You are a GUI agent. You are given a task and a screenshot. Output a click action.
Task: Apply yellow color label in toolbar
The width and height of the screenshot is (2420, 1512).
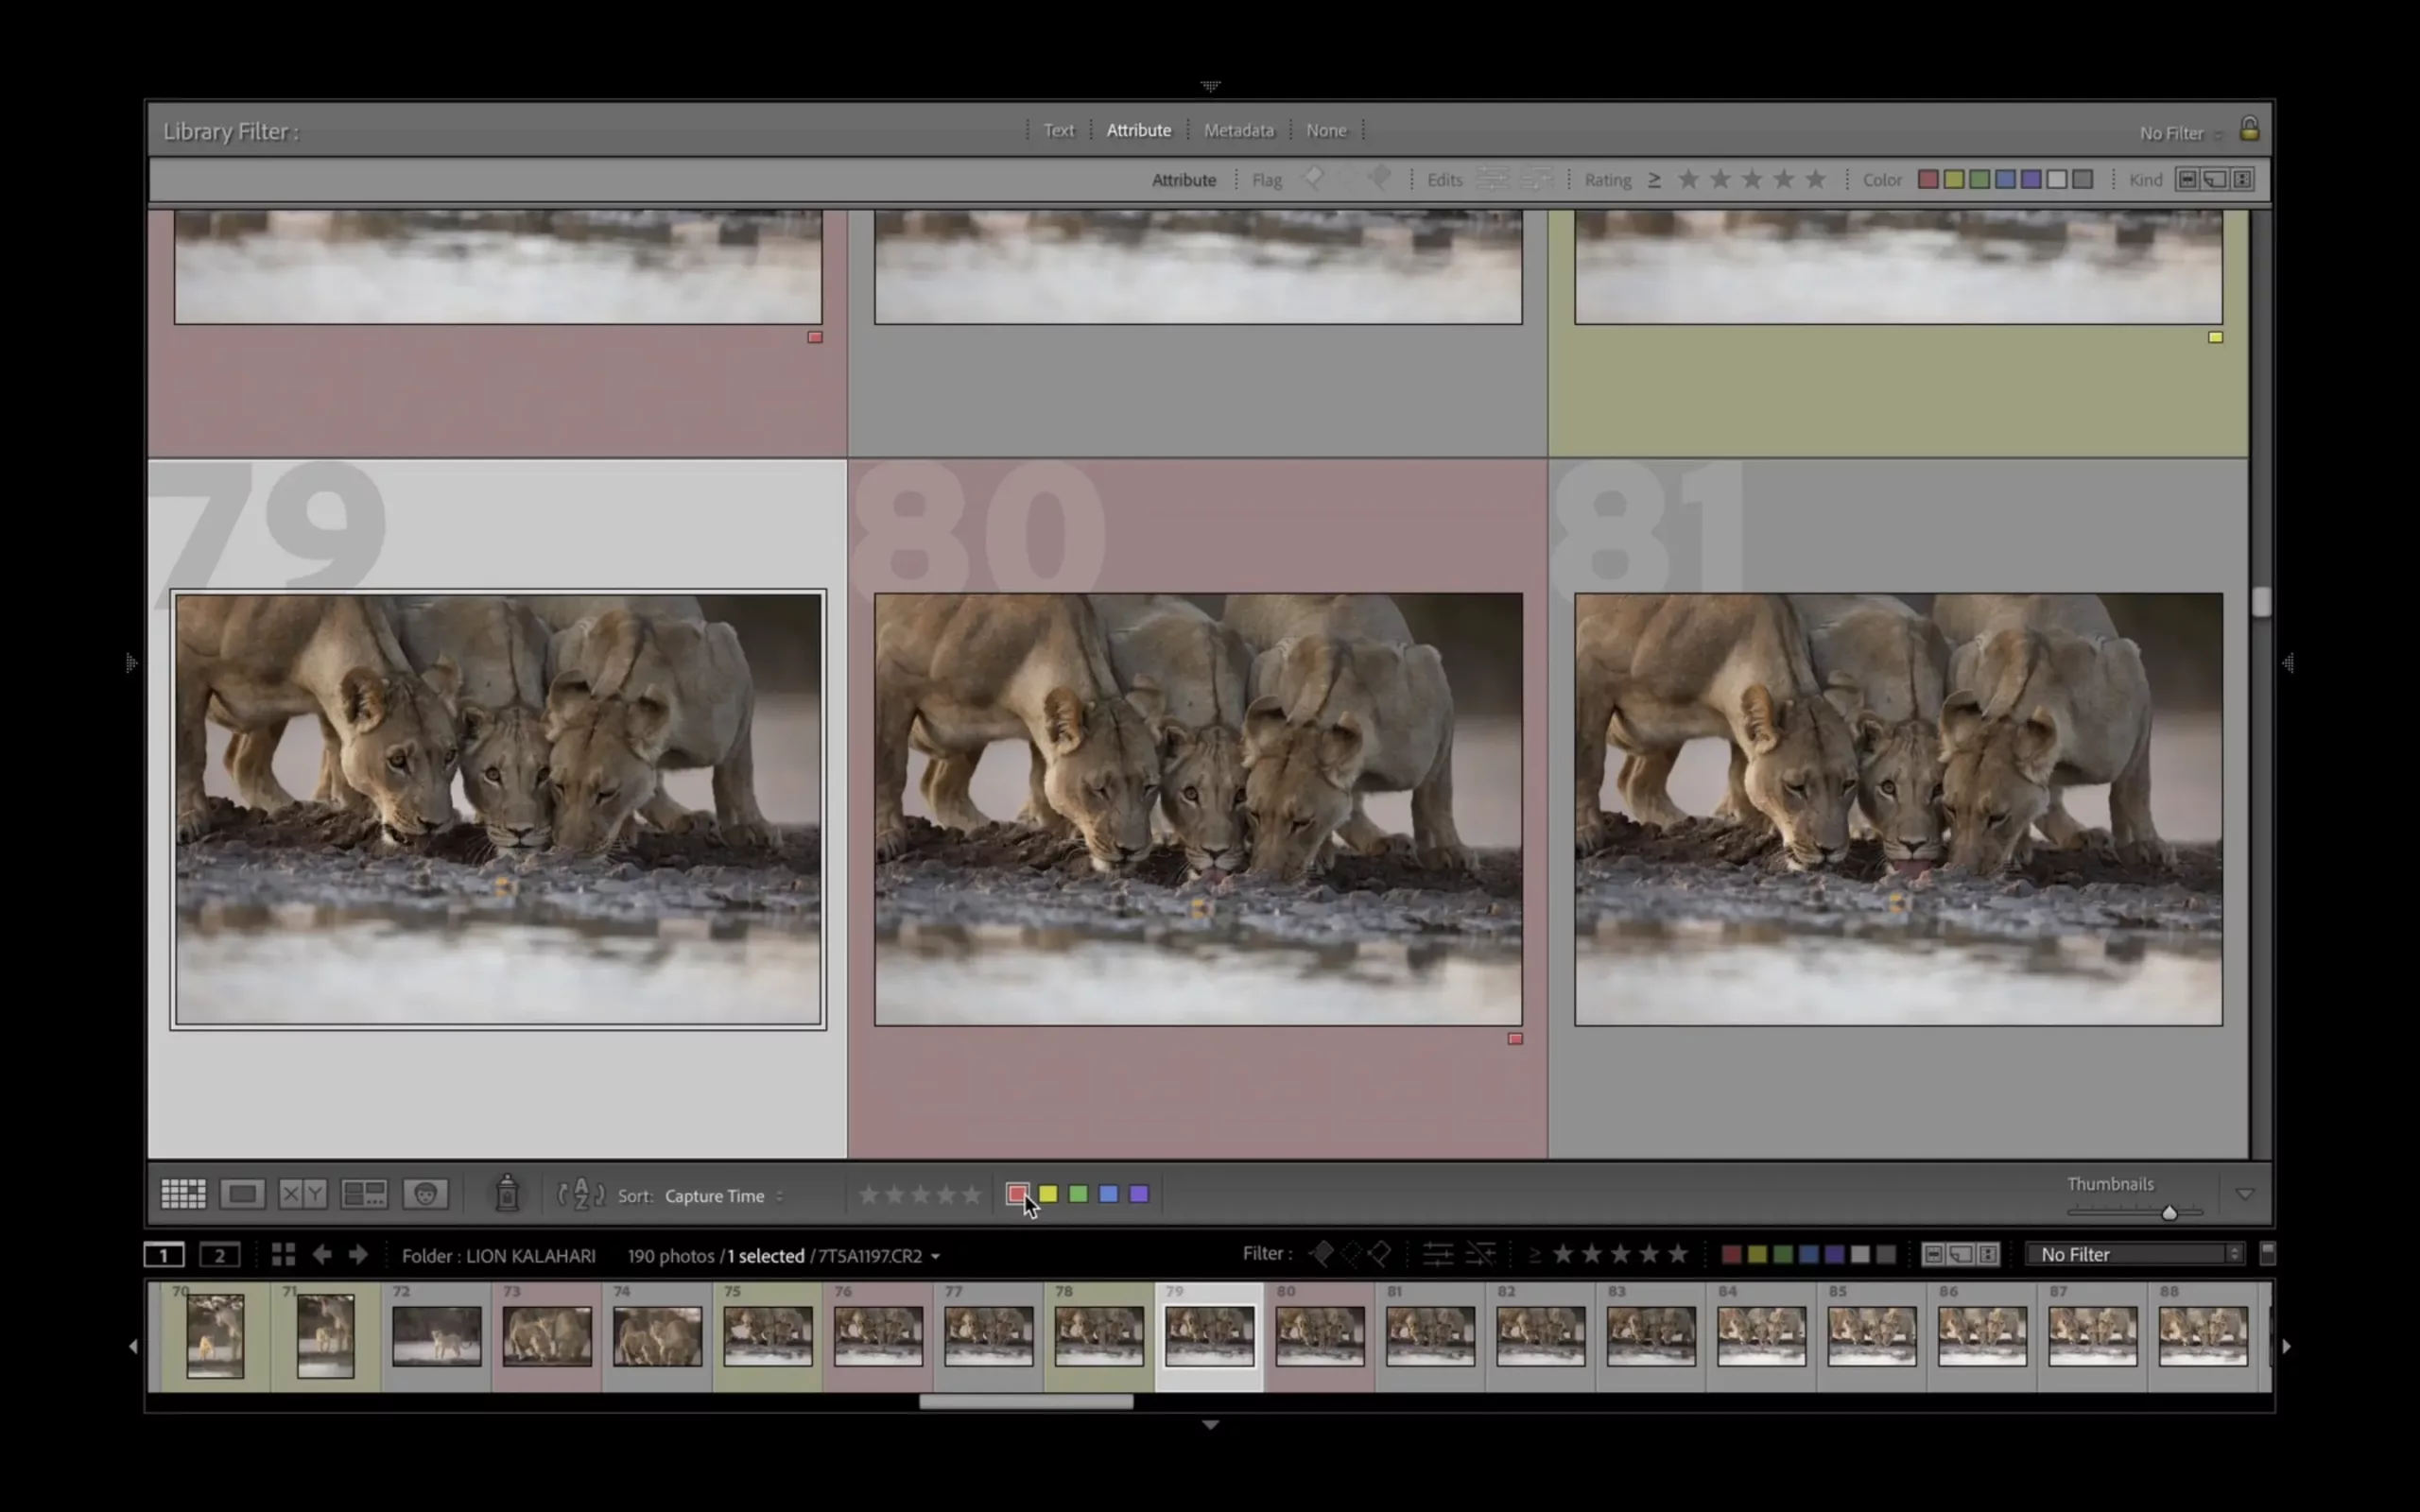1048,1193
